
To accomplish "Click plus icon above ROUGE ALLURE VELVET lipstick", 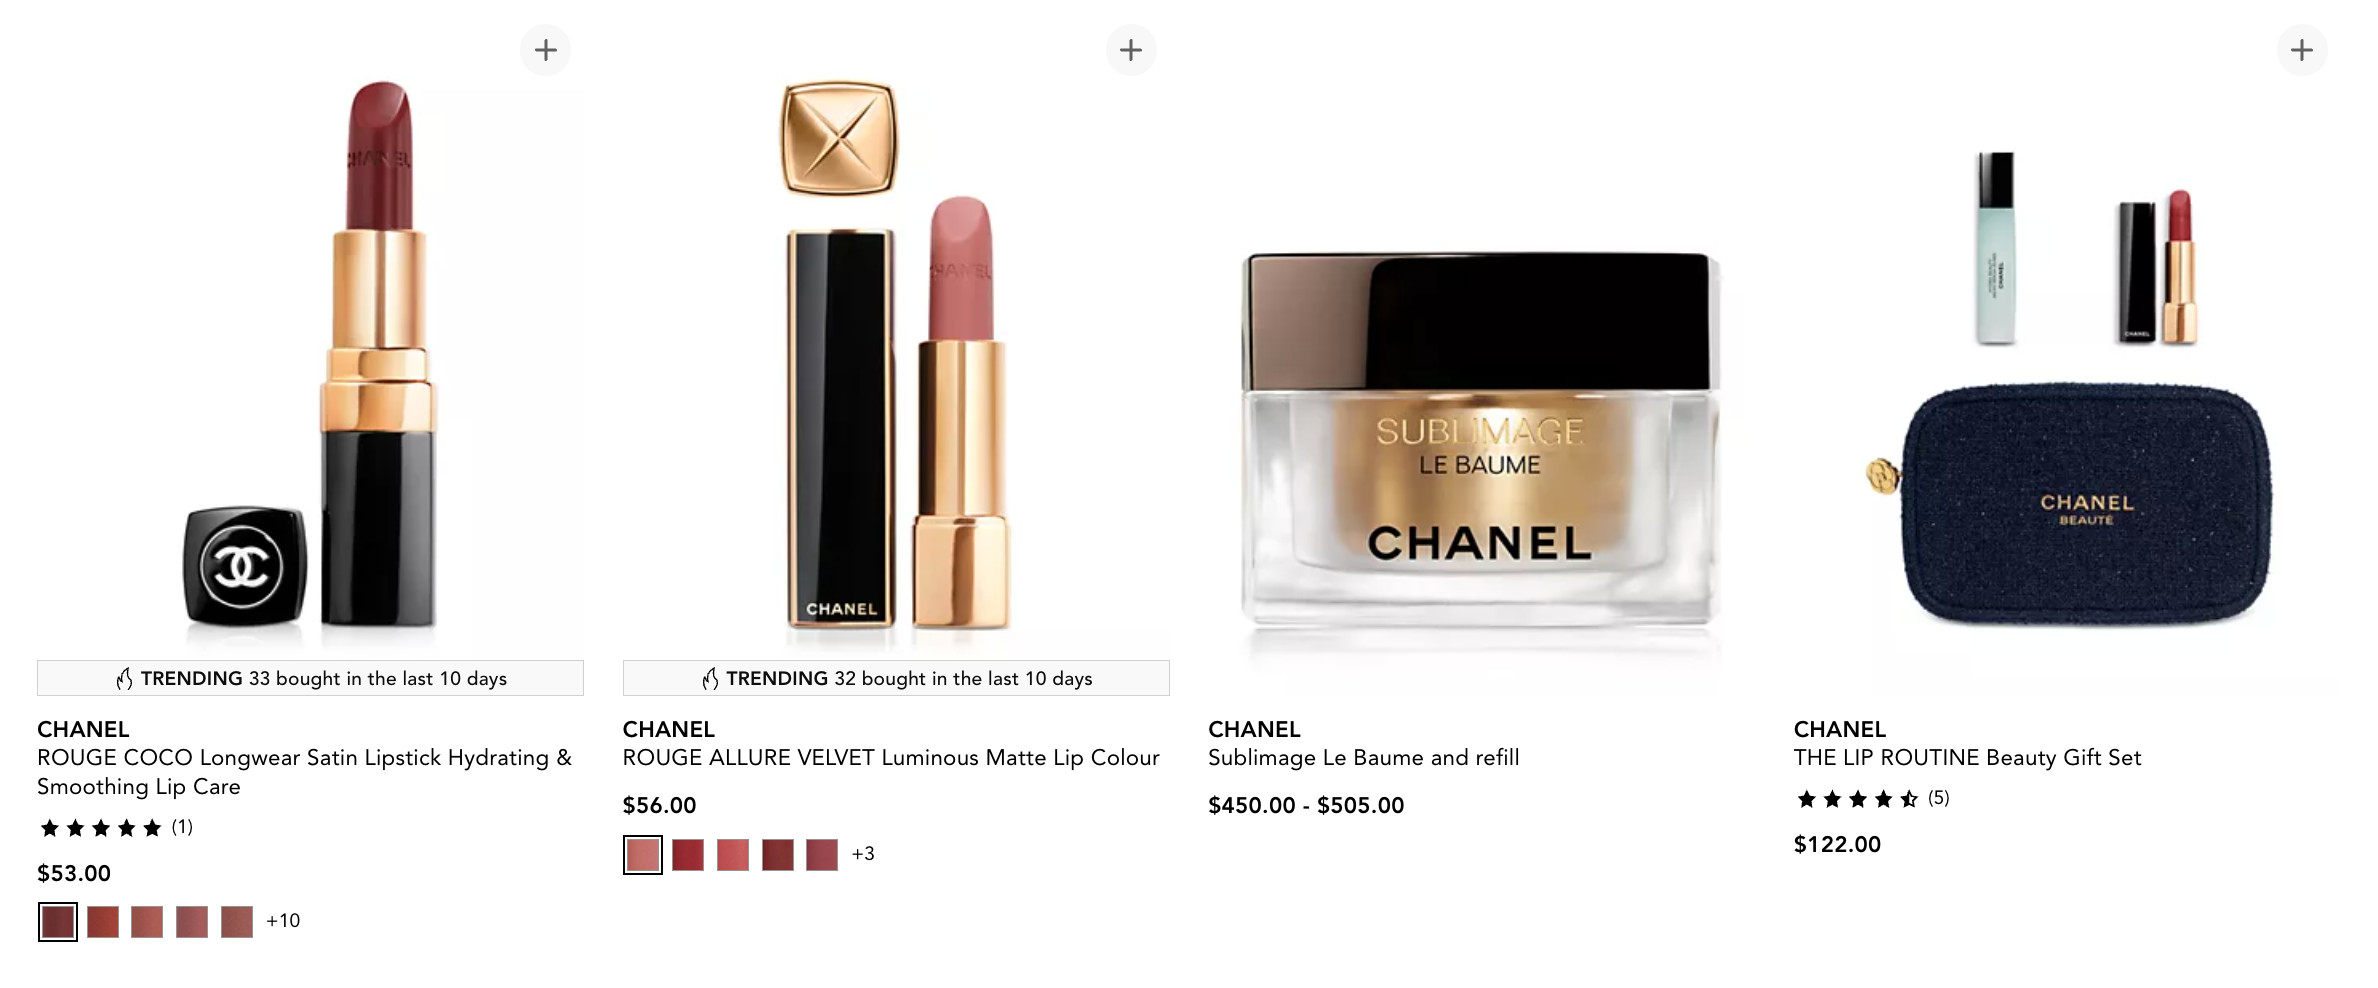I will (1131, 50).
